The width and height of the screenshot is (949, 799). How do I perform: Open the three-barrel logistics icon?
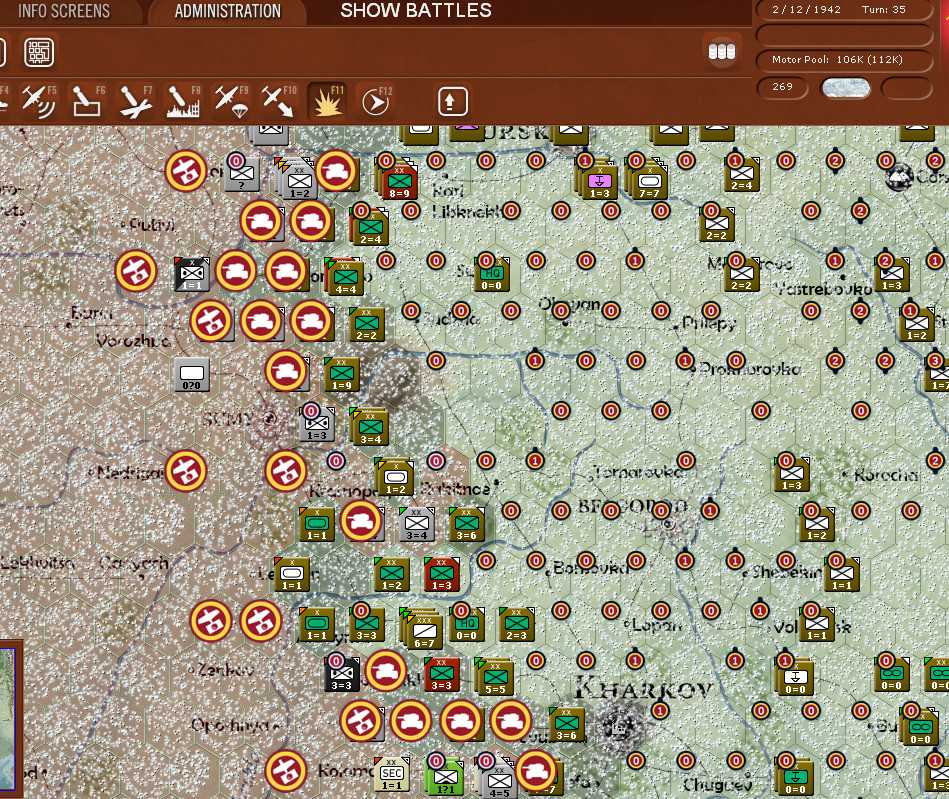[x=721, y=51]
